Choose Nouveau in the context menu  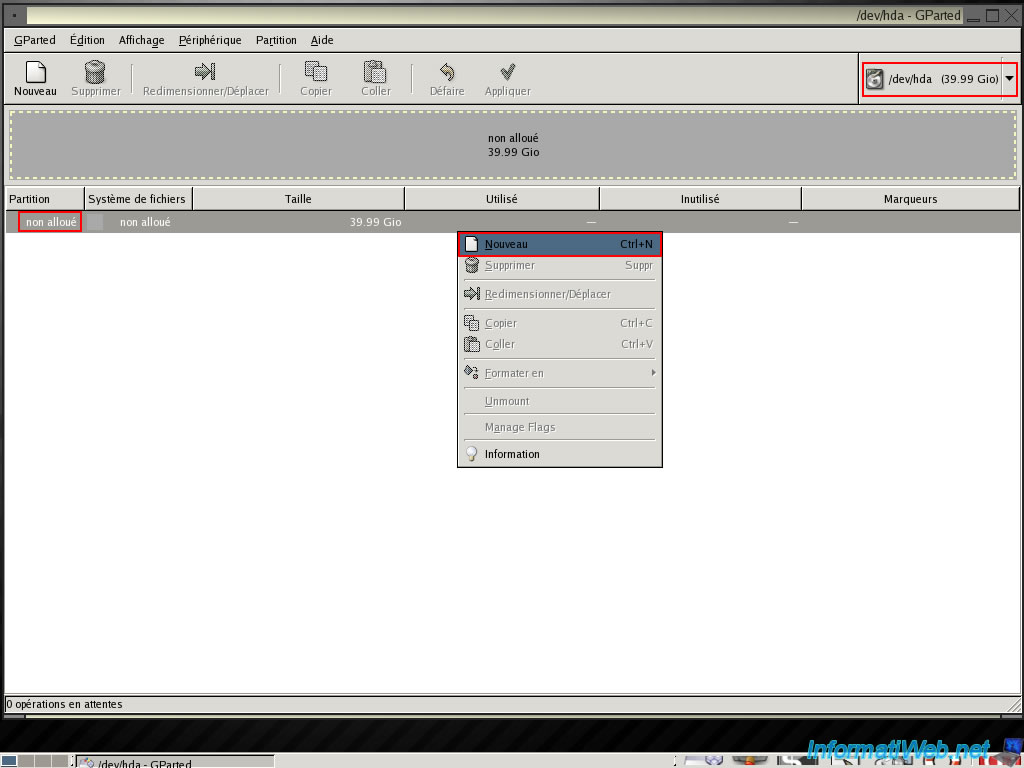pyautogui.click(x=560, y=244)
